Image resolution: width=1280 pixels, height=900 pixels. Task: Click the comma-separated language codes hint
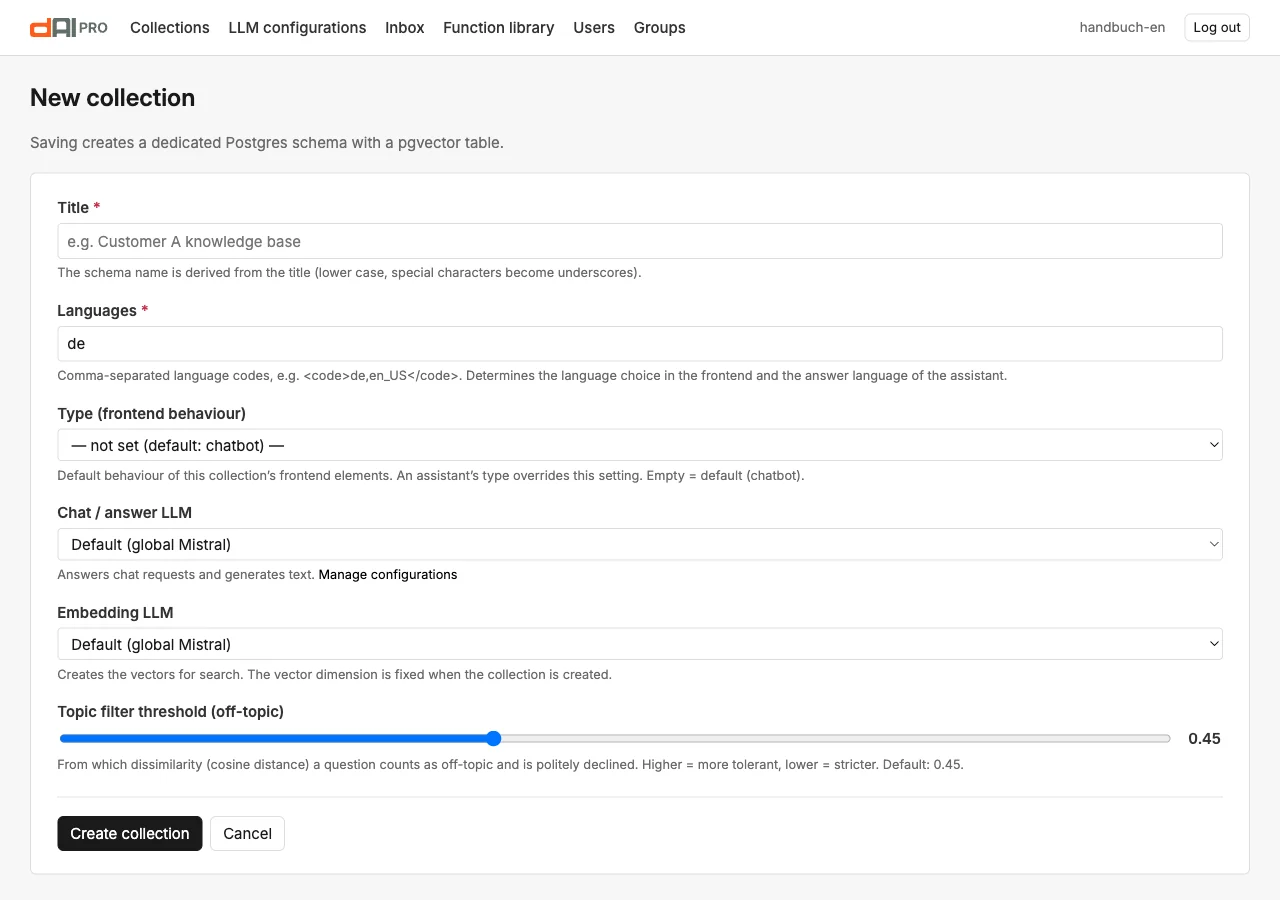tap(532, 376)
